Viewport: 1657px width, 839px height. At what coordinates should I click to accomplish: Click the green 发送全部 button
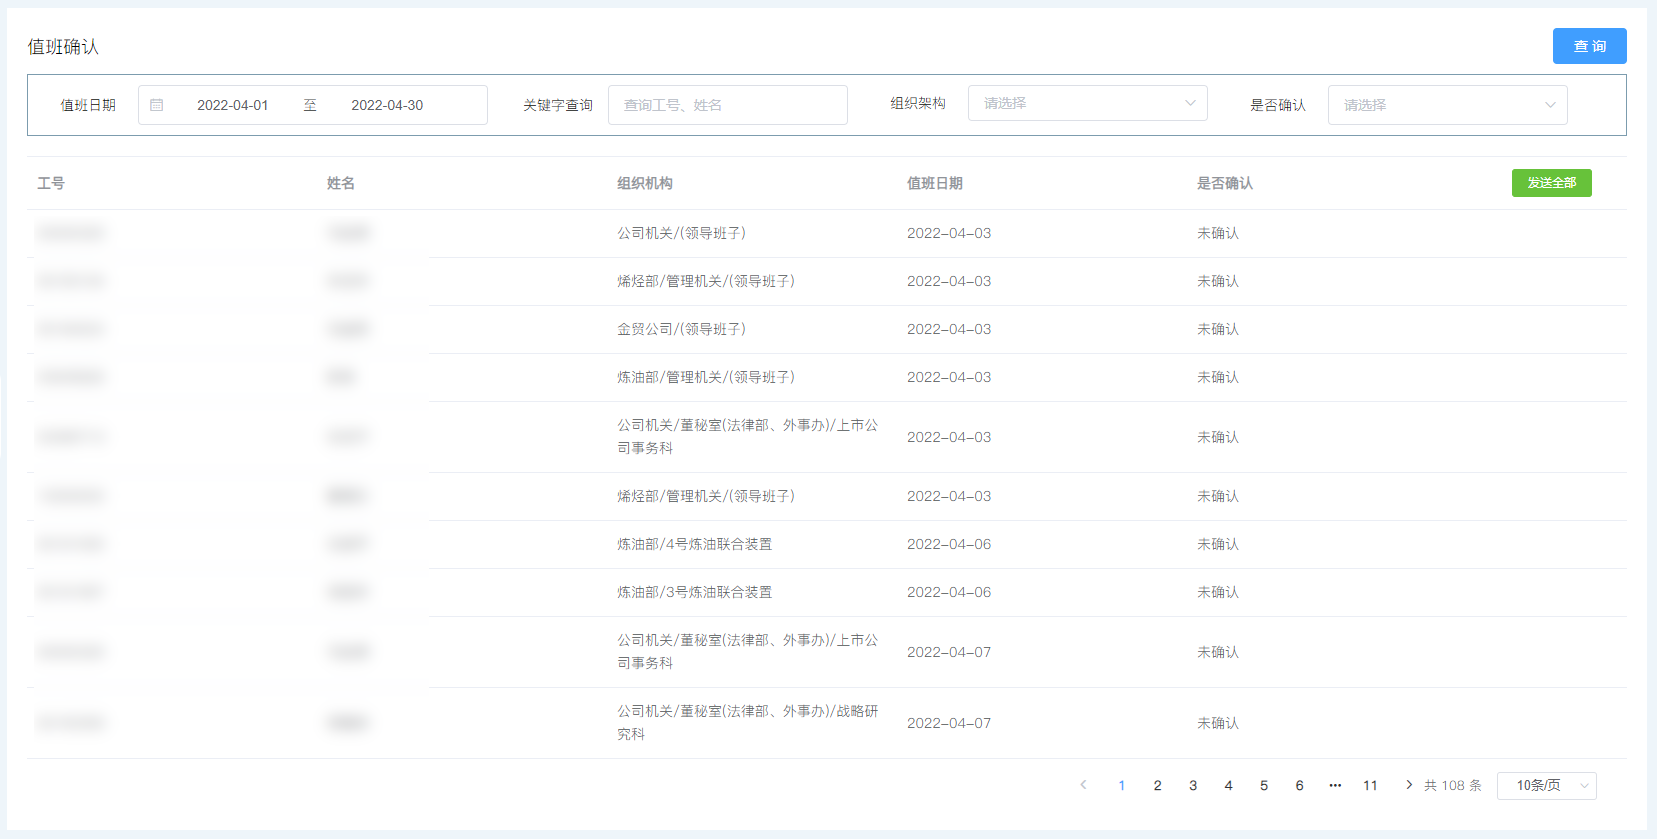[1551, 183]
